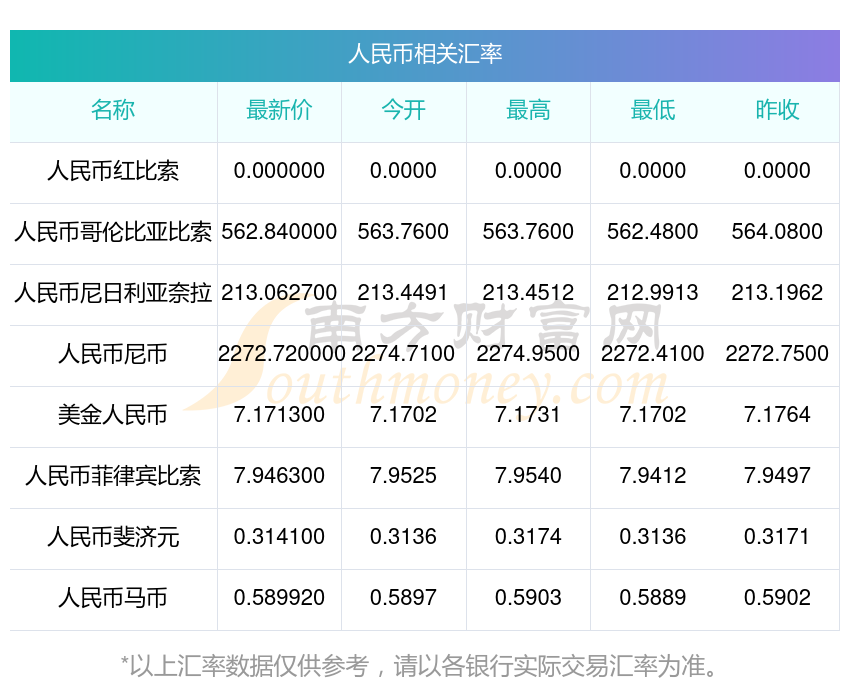Click latest price 0.314100
The height and width of the screenshot is (698, 850).
coord(279,537)
